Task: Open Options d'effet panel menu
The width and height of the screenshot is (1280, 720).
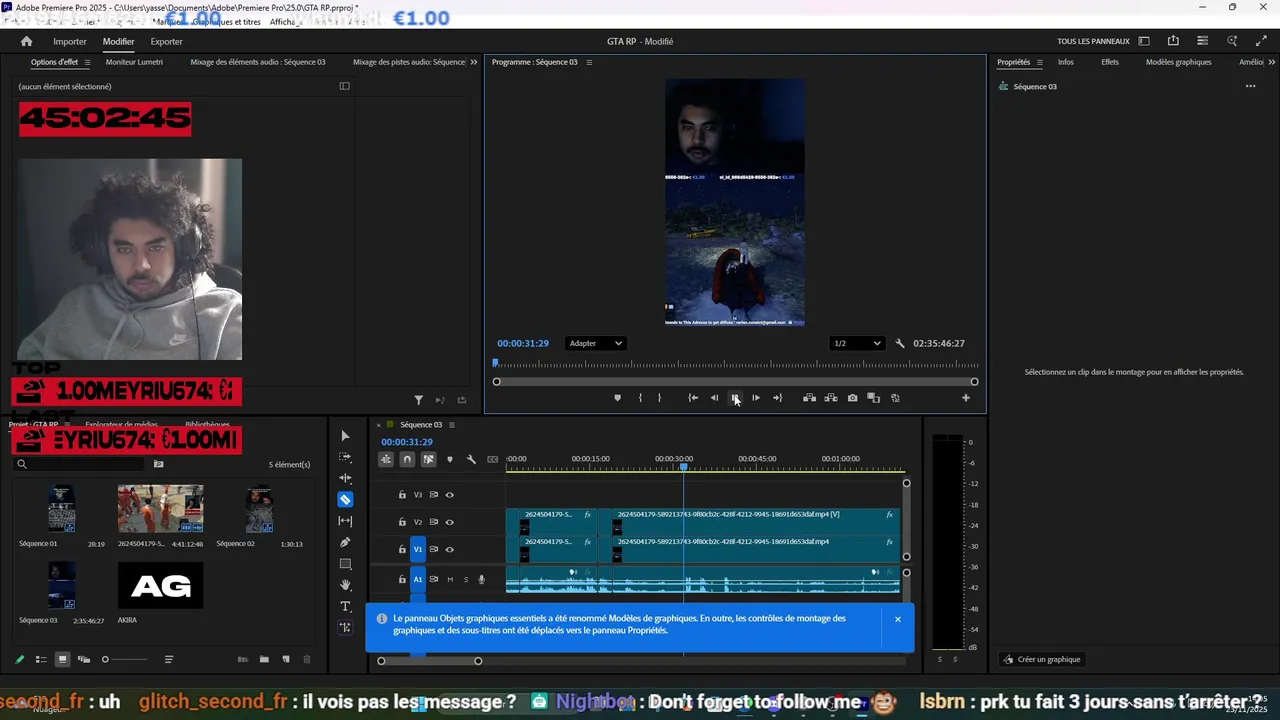Action: point(87,62)
